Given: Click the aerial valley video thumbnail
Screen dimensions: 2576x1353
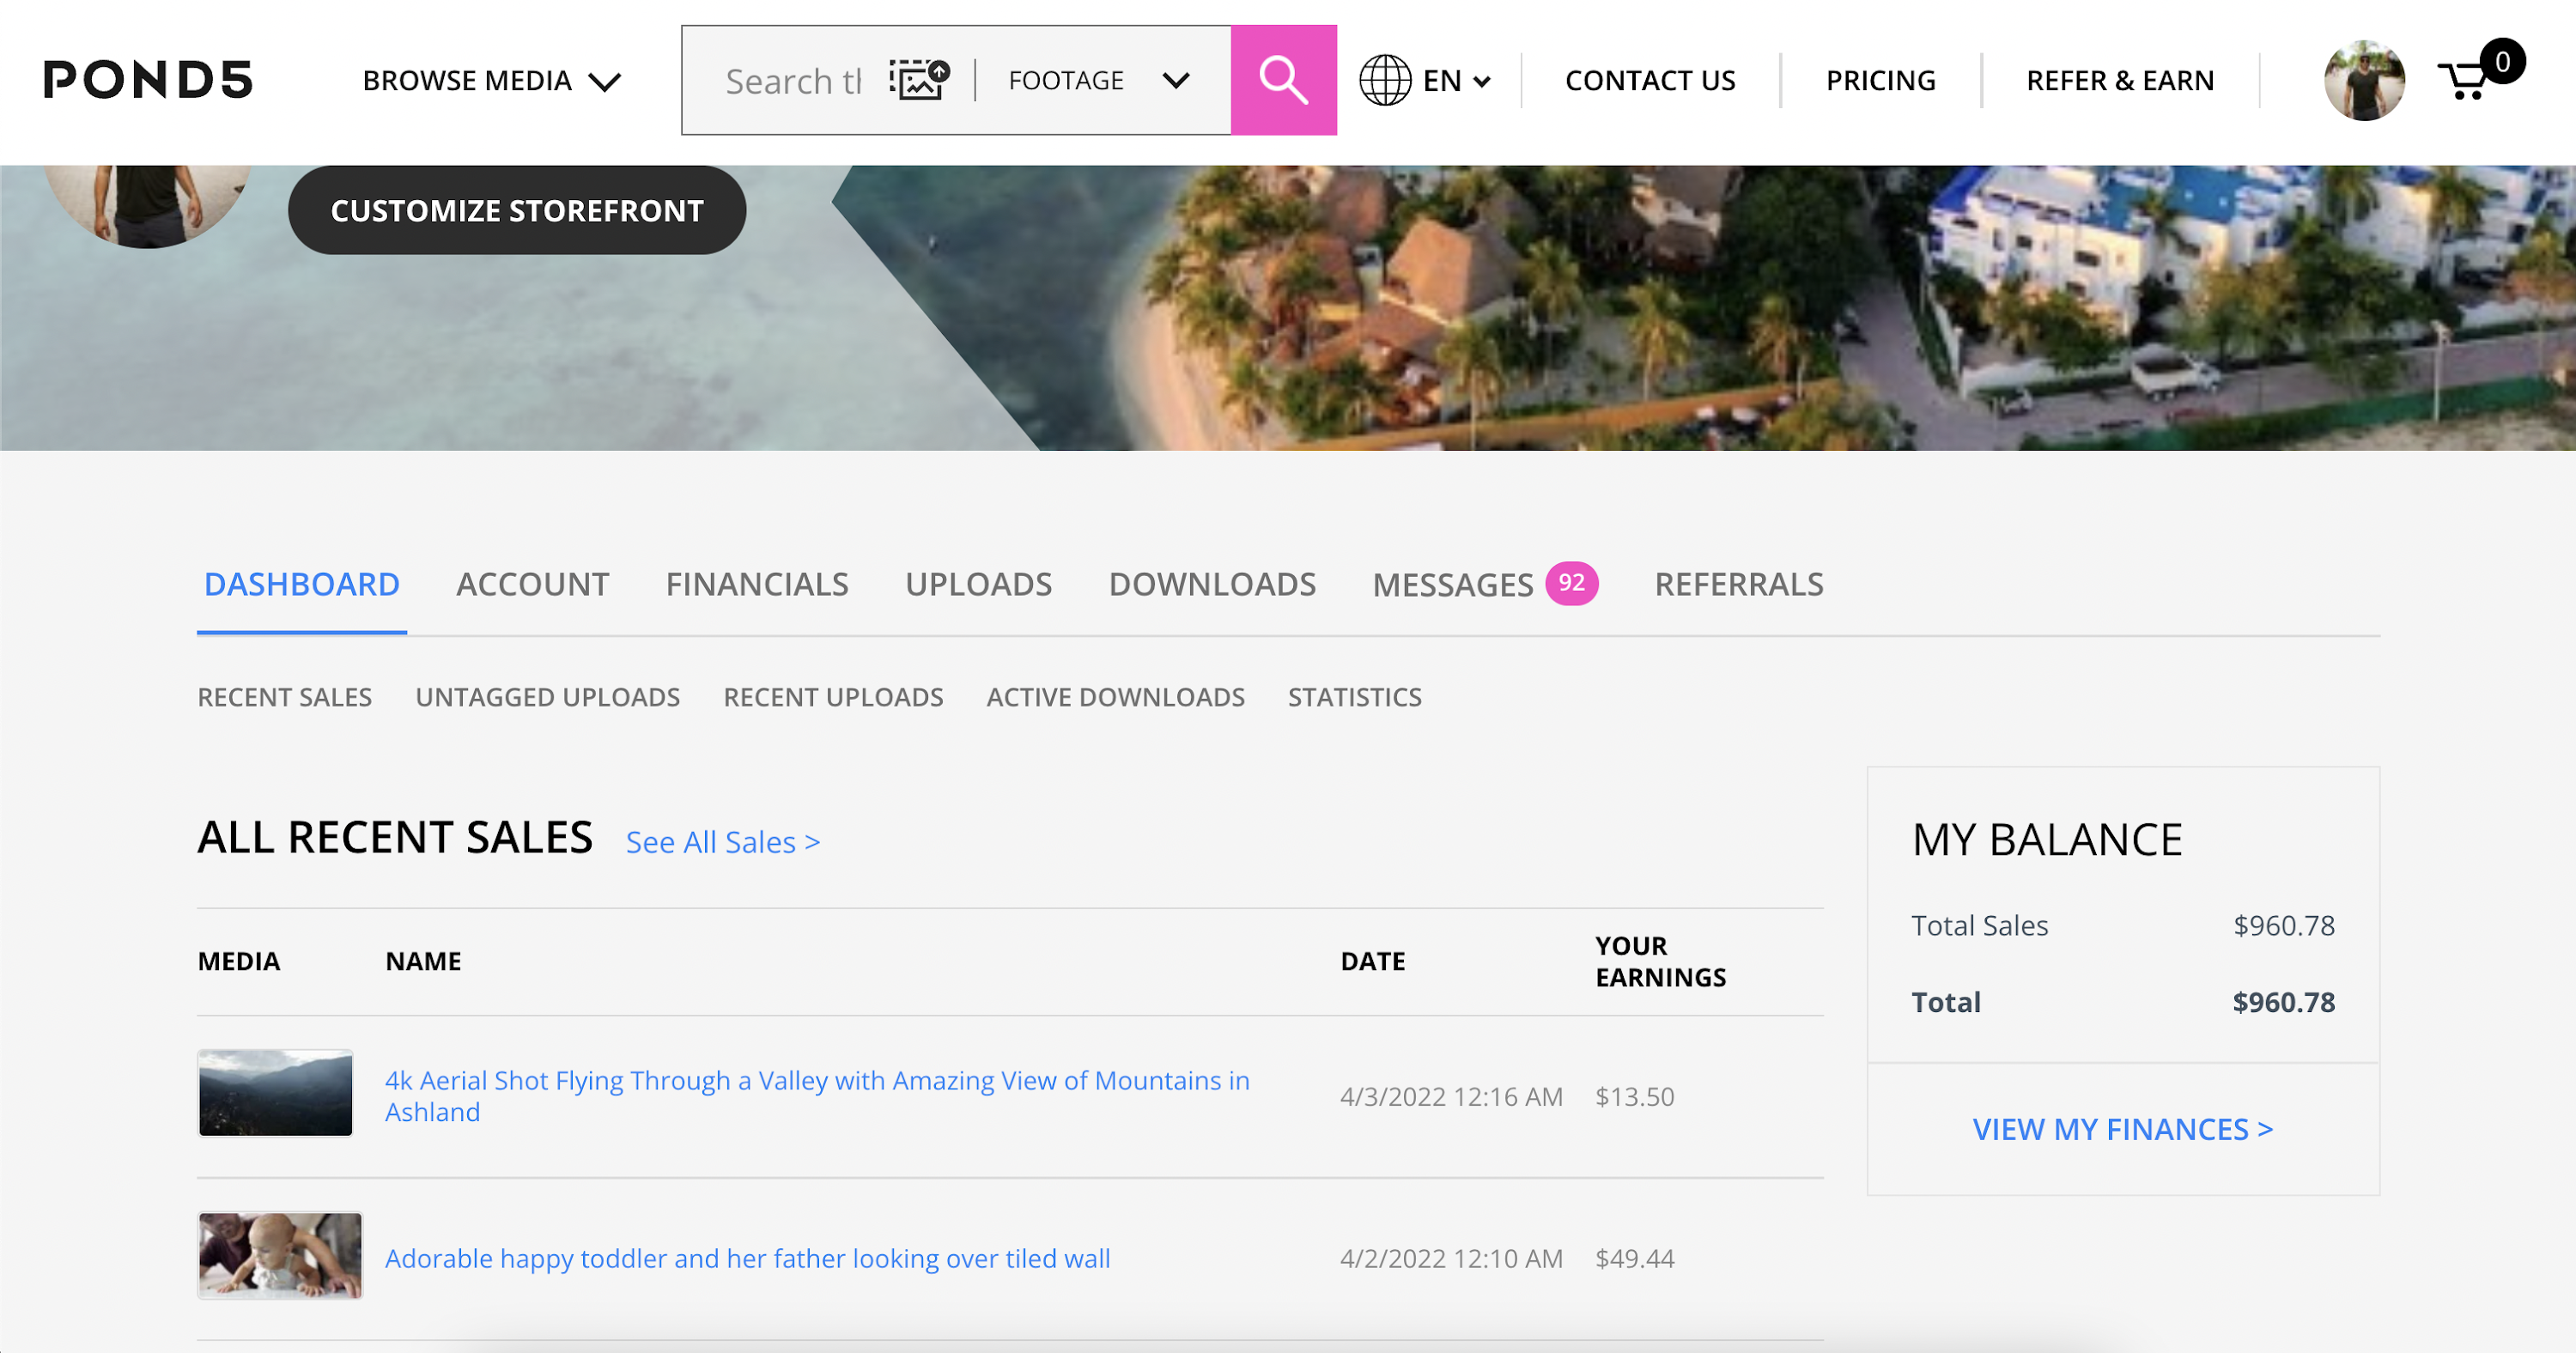Looking at the screenshot, I should point(275,1093).
